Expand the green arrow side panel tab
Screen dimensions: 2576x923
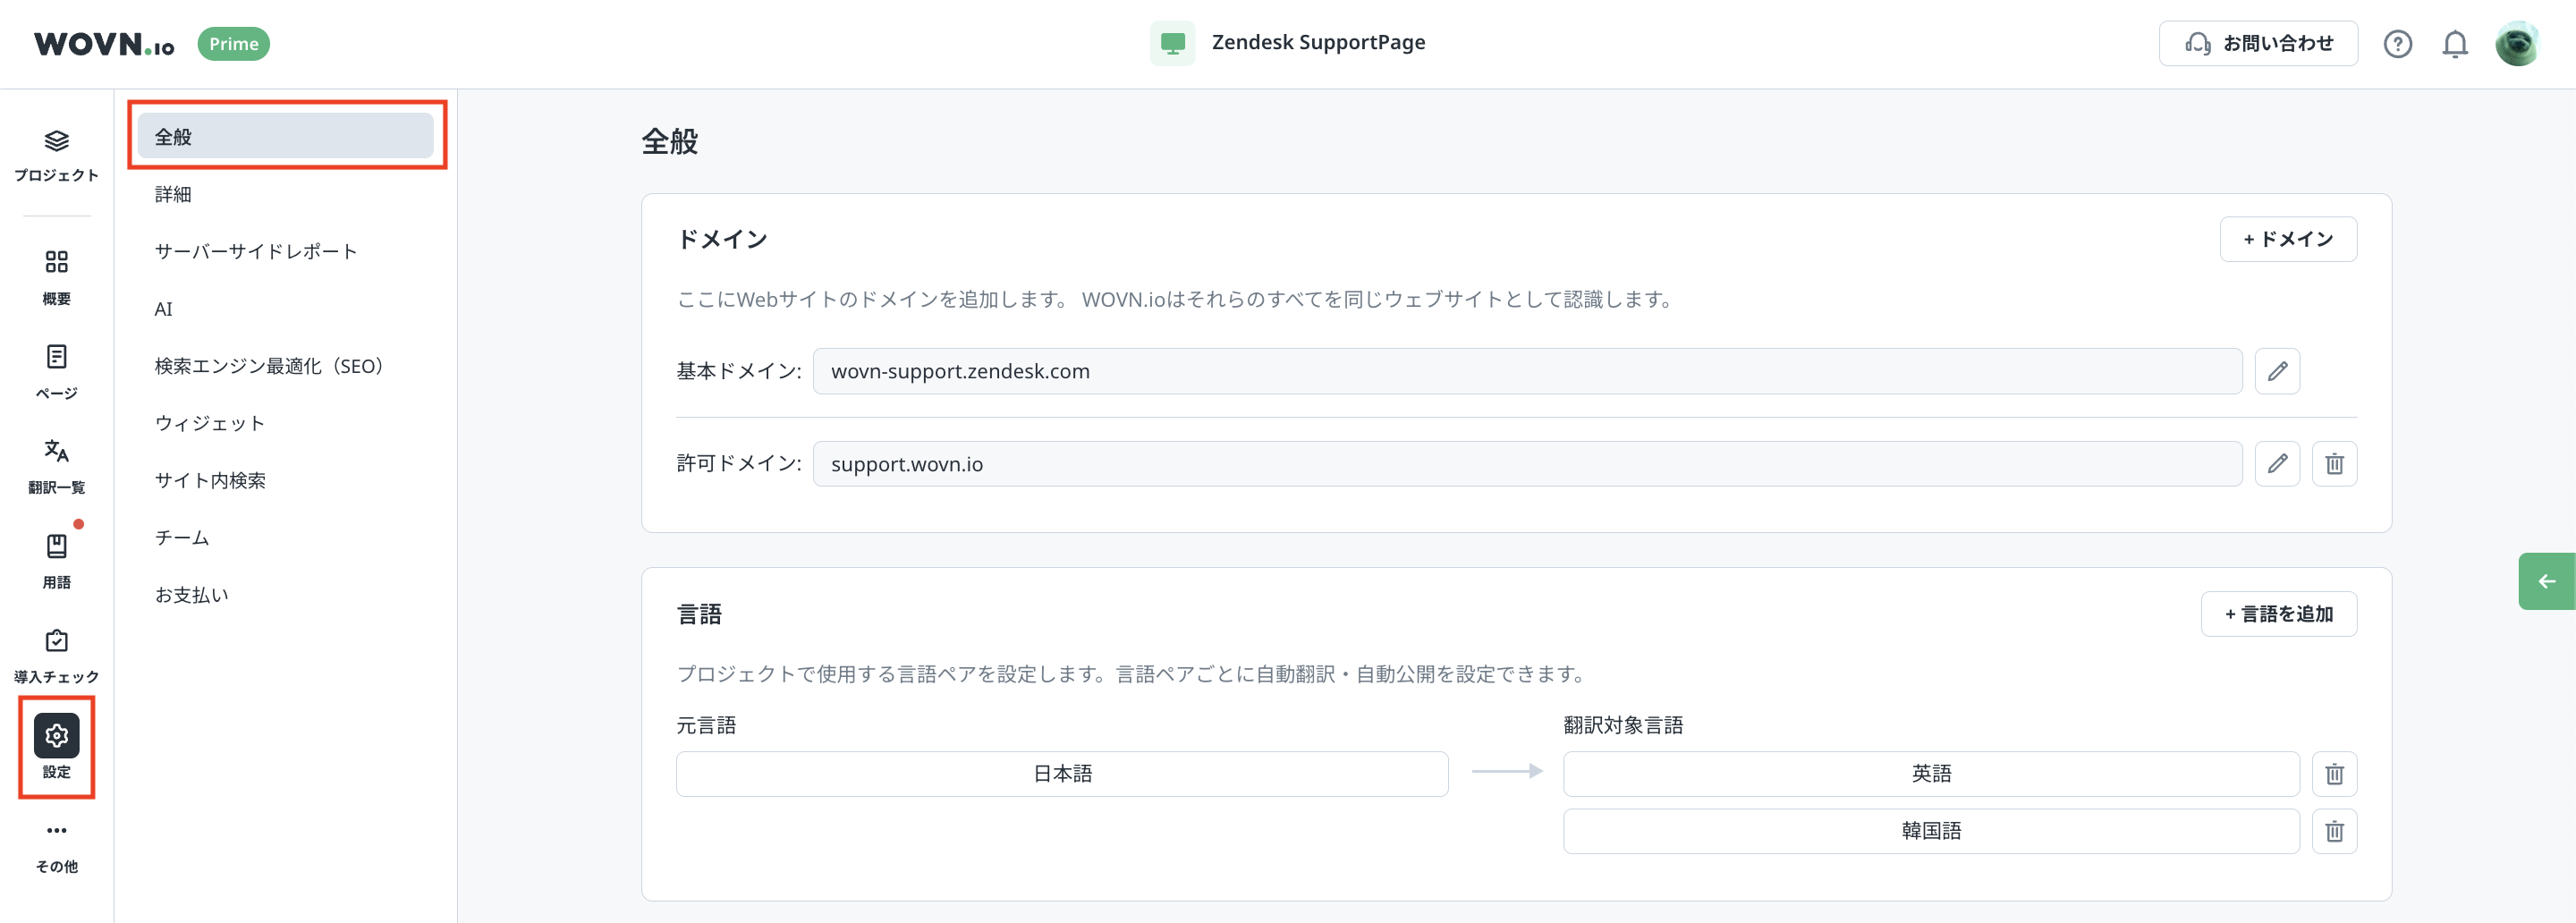pos(2546,581)
